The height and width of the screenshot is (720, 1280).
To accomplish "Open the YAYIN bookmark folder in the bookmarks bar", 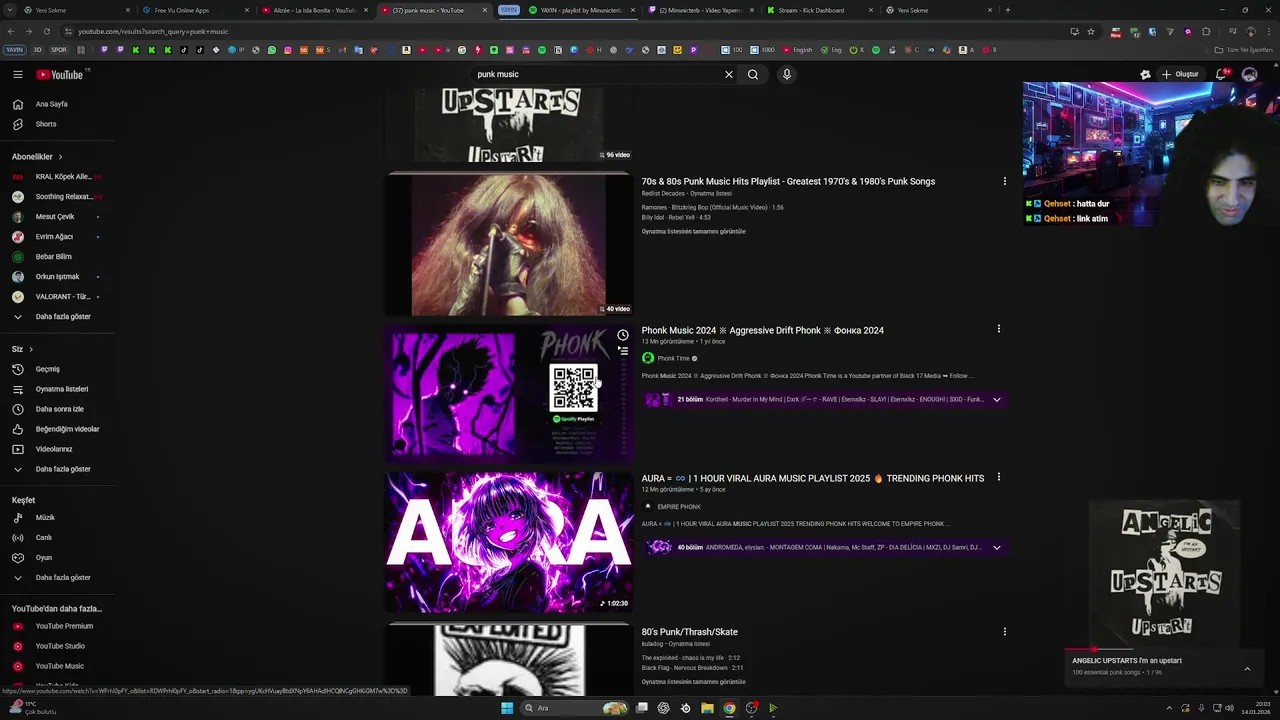I will (x=15, y=50).
